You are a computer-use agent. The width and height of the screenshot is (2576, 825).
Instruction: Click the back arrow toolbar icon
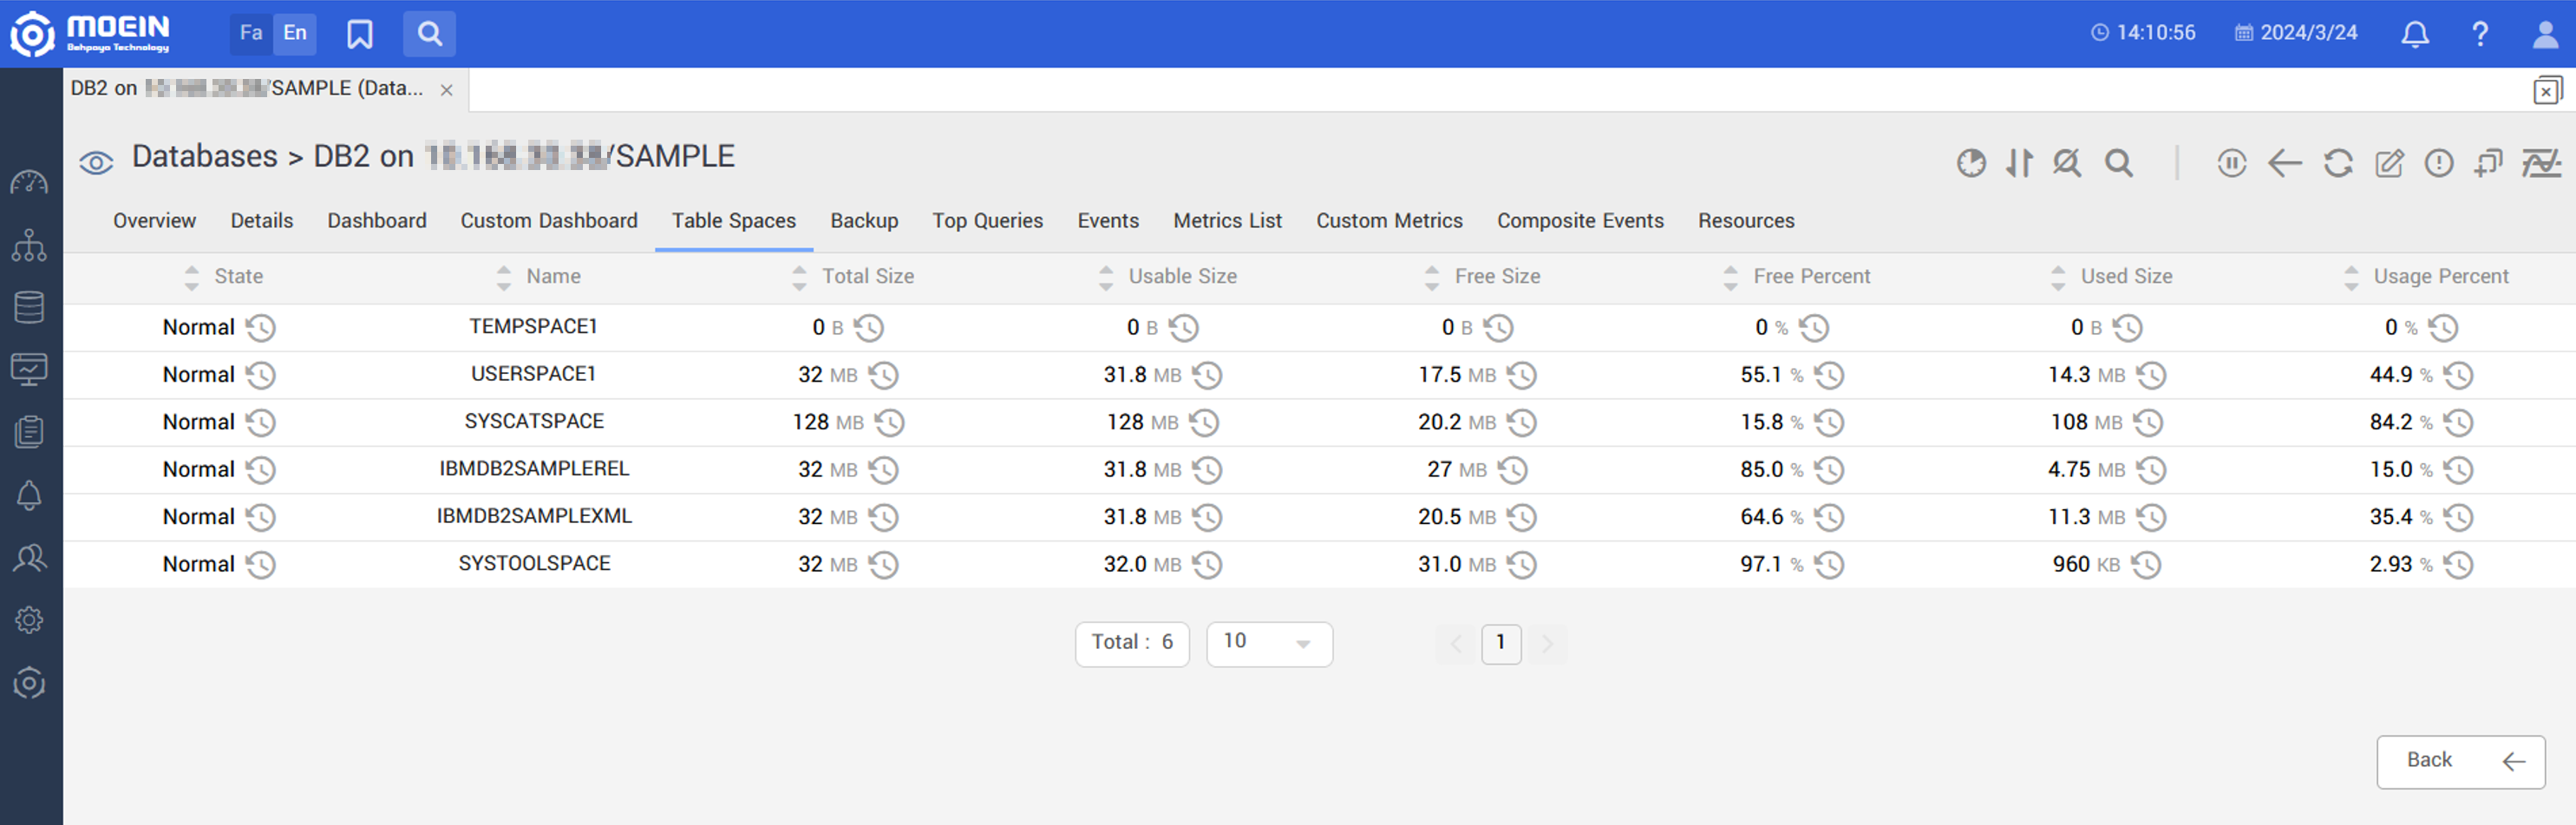click(2284, 163)
